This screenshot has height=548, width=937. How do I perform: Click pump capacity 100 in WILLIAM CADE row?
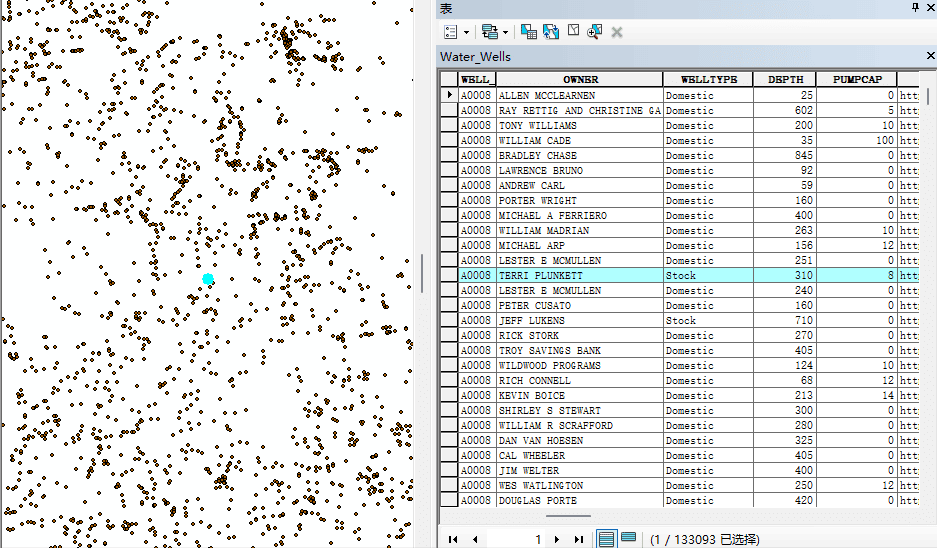point(857,140)
